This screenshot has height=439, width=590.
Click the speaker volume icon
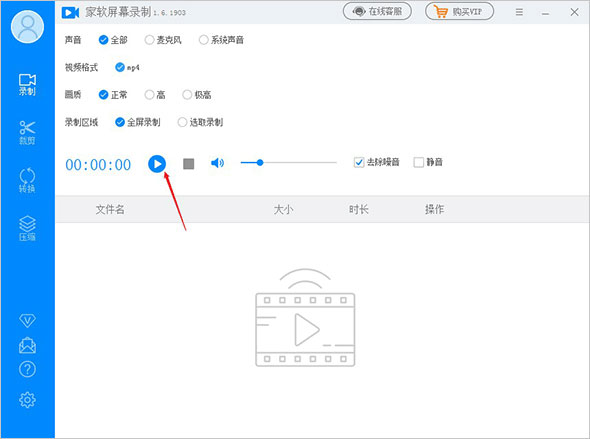point(217,163)
